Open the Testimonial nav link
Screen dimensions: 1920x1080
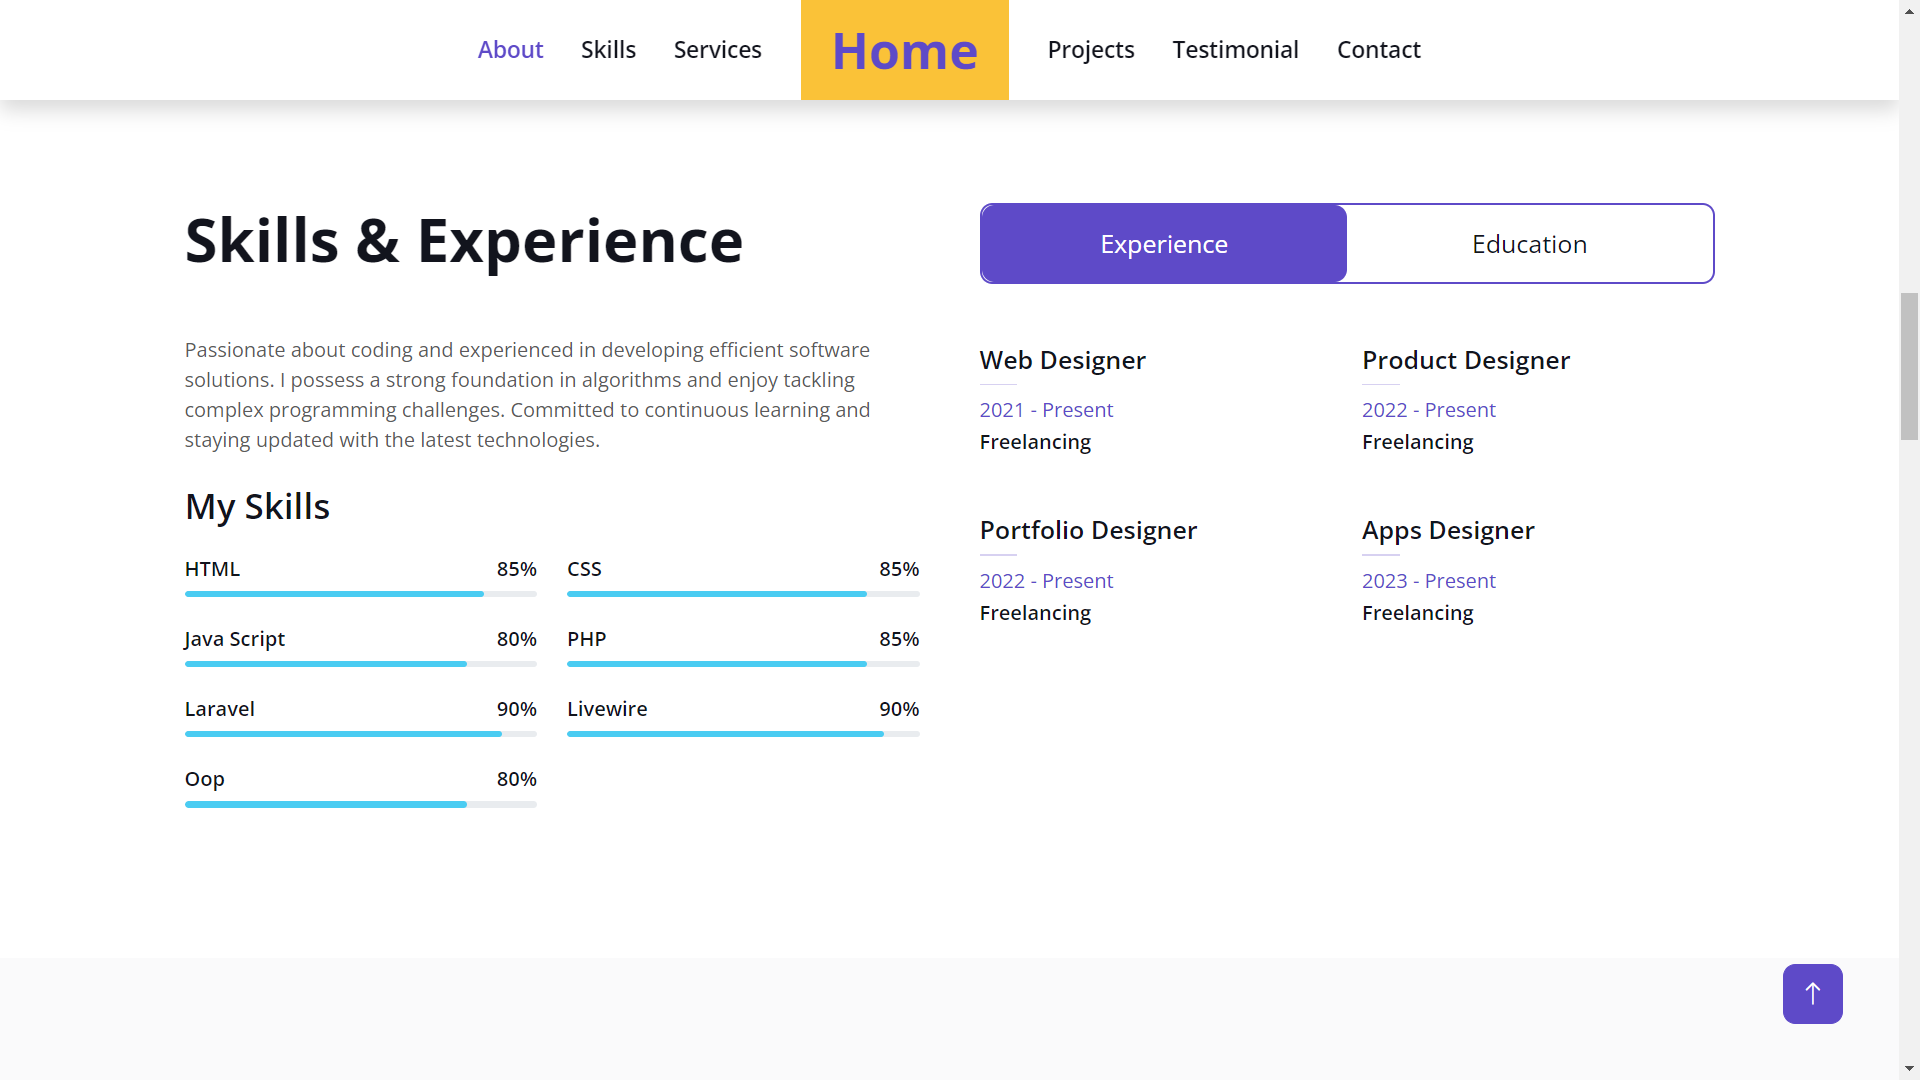(x=1235, y=50)
